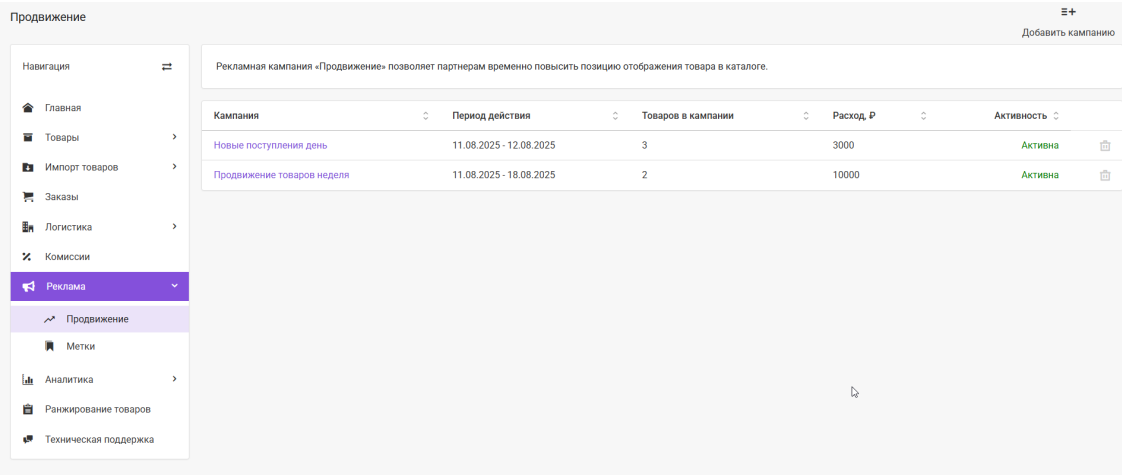
Task: Expand the Аналитика menu arrow
Action: pos(175,378)
